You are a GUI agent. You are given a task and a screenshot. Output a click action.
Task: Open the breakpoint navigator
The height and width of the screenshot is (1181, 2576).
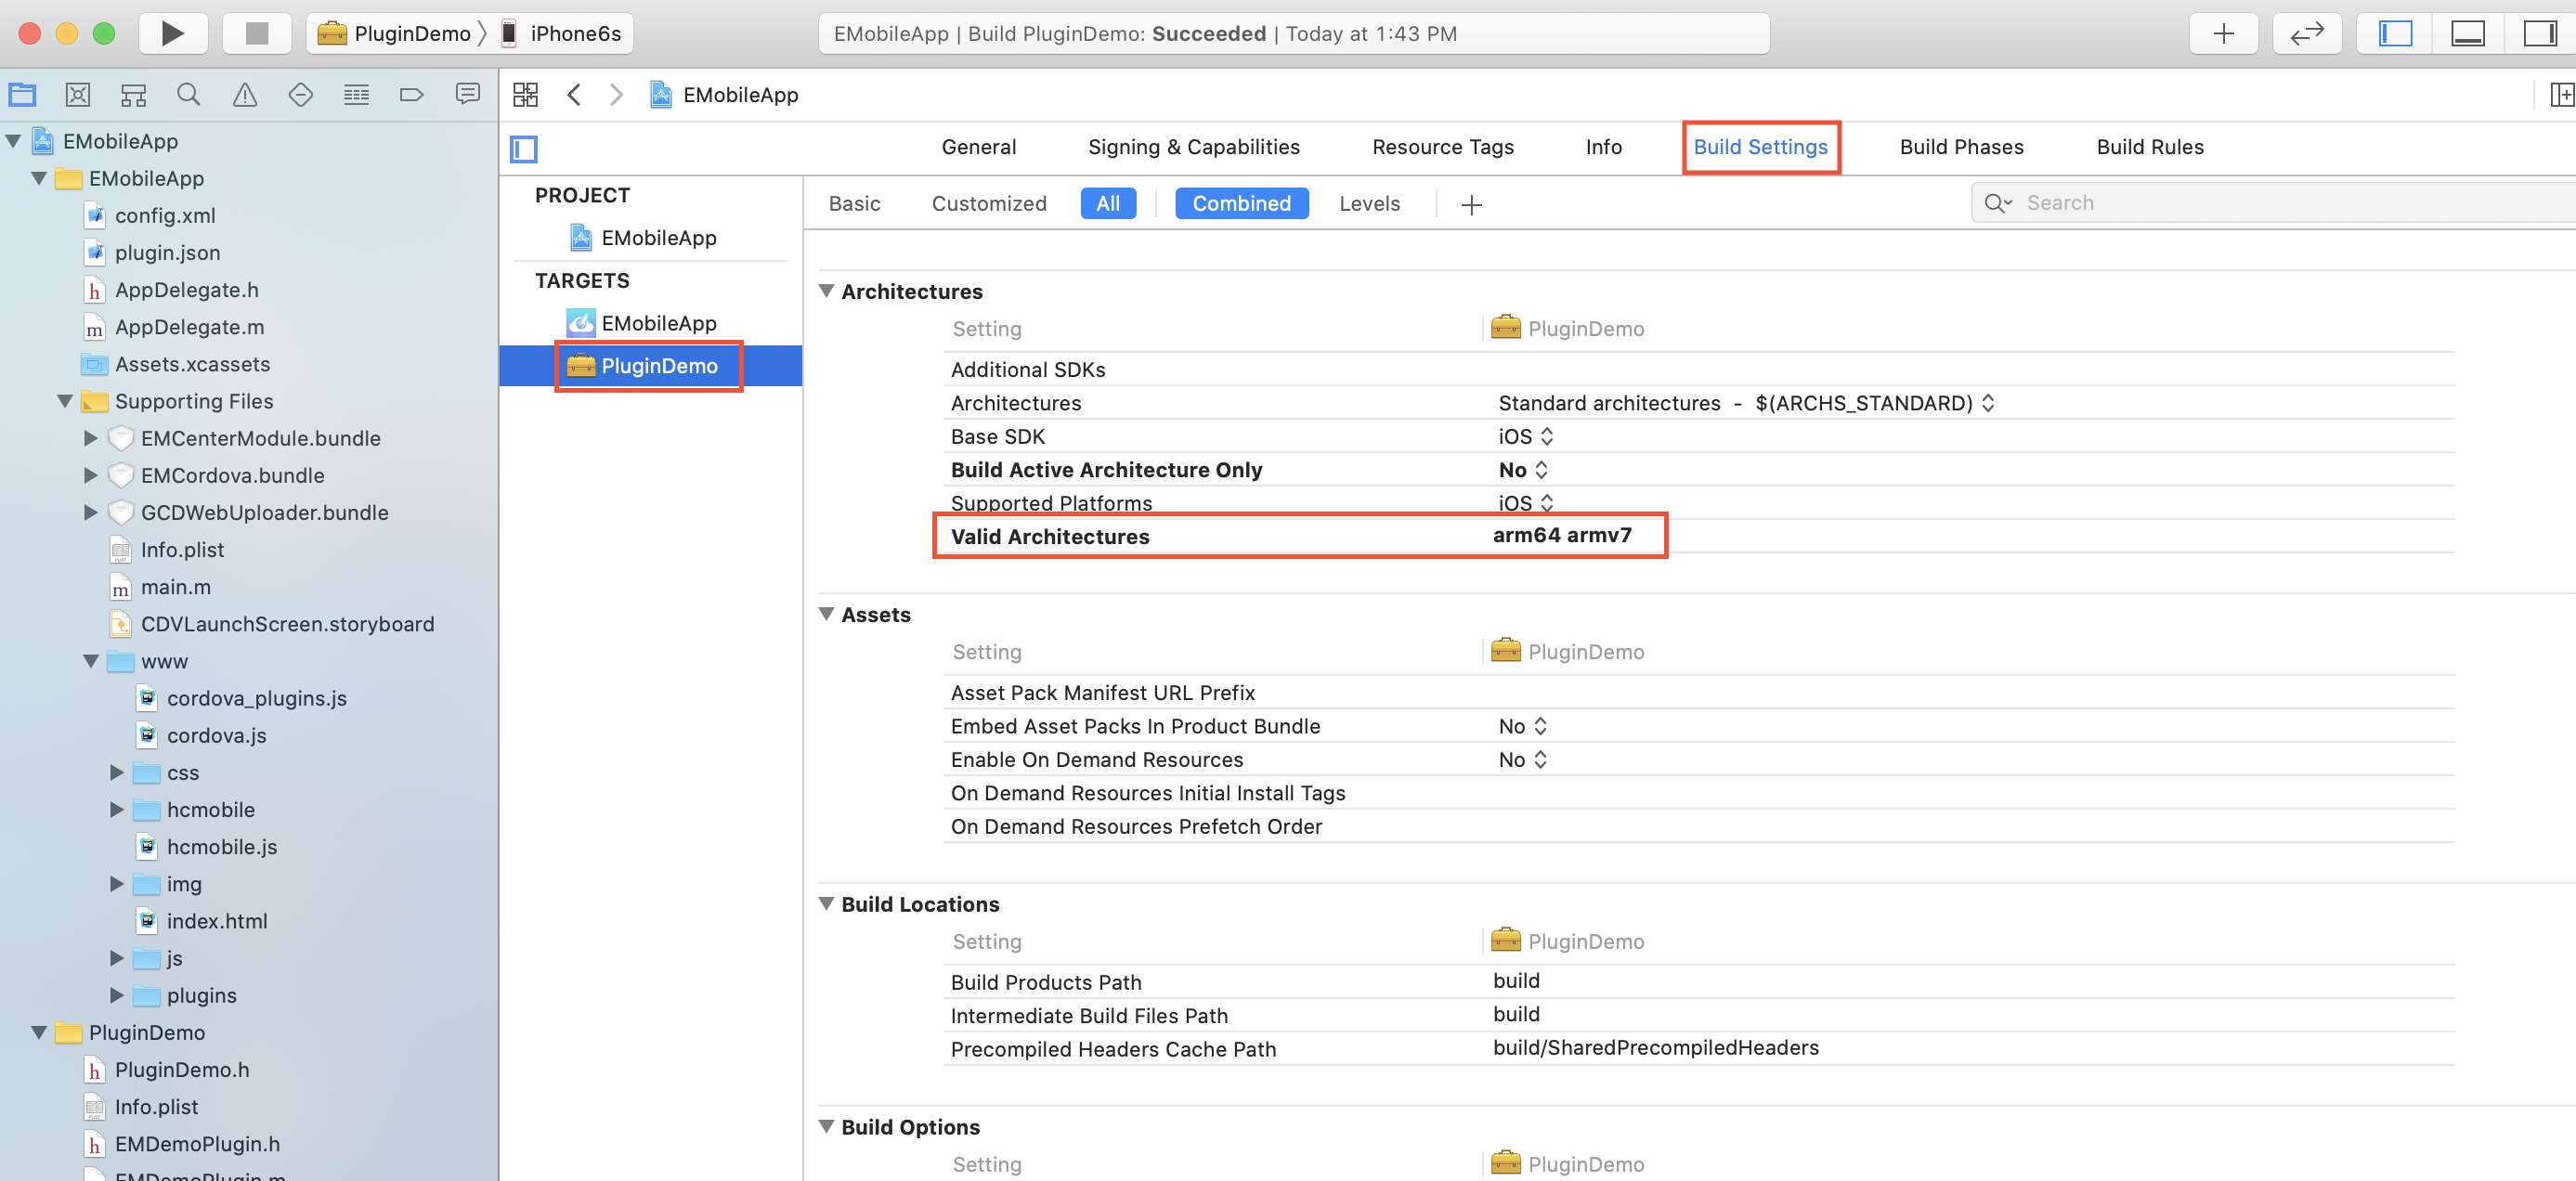[412, 95]
